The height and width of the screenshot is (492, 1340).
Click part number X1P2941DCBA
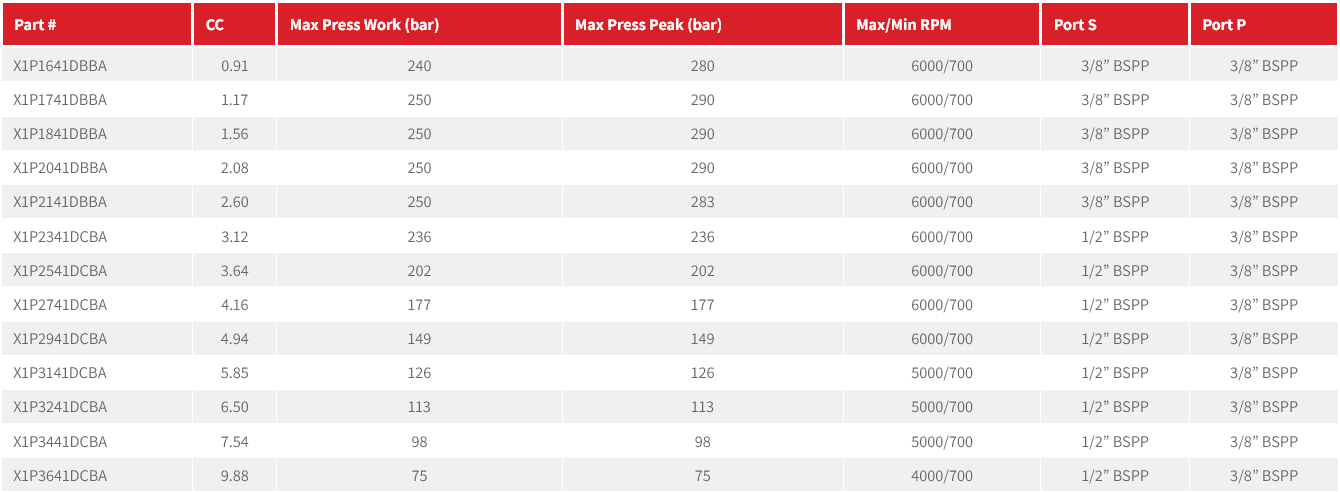pos(60,339)
